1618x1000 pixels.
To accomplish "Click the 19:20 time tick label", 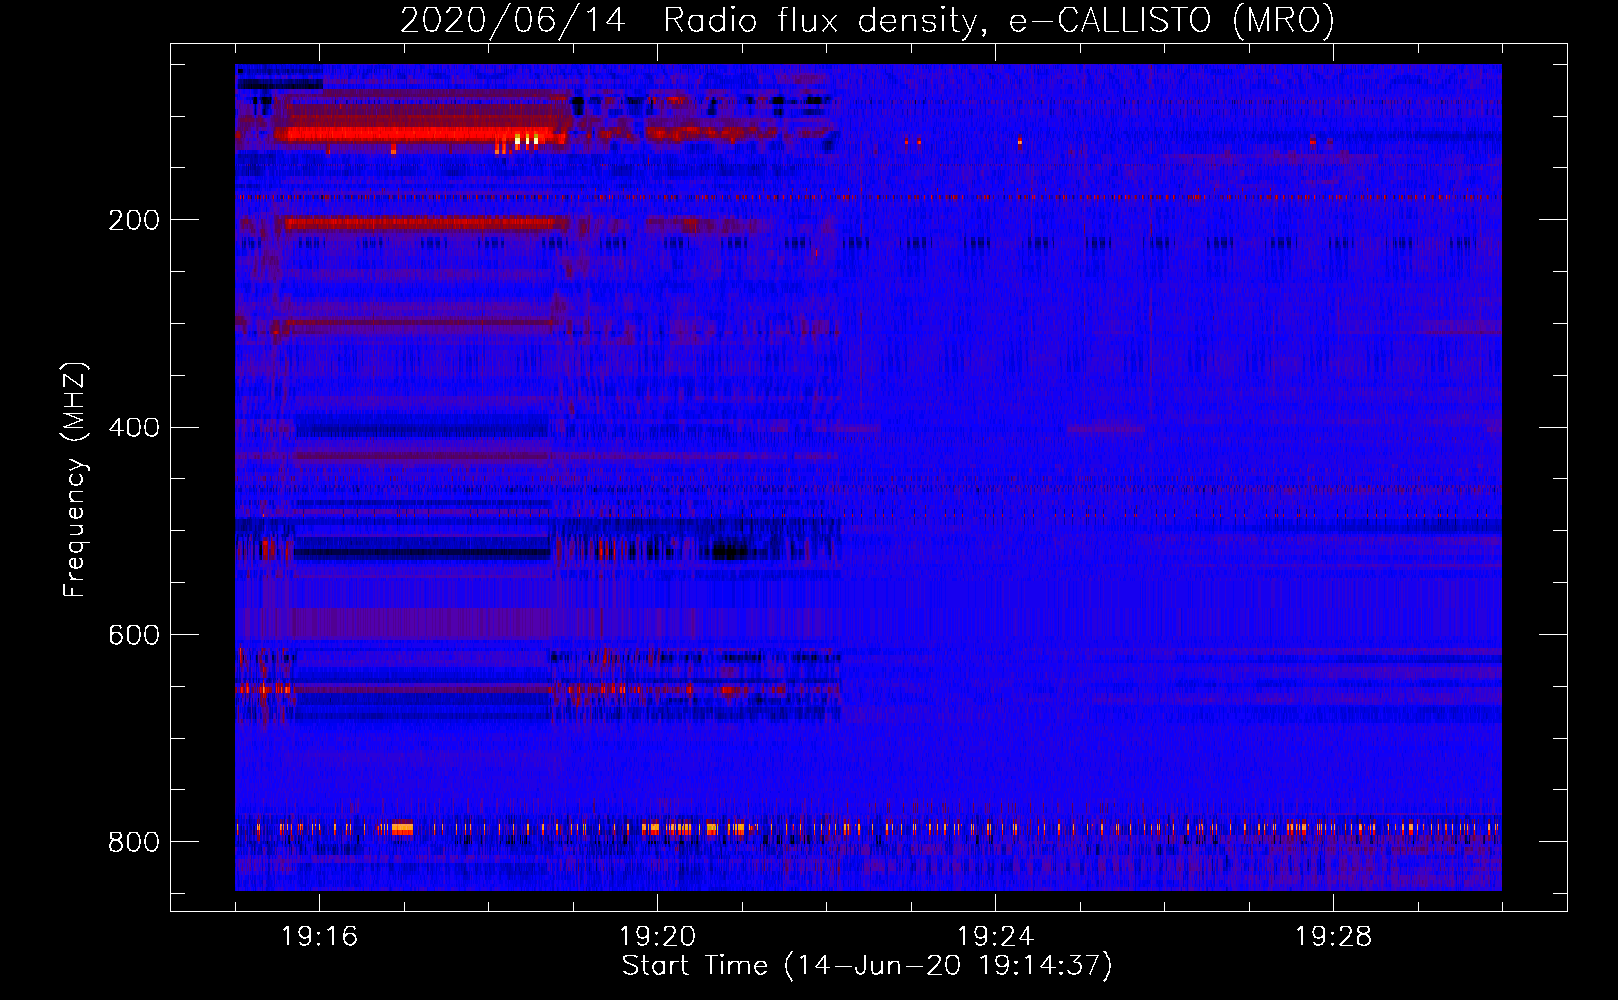I will (657, 937).
